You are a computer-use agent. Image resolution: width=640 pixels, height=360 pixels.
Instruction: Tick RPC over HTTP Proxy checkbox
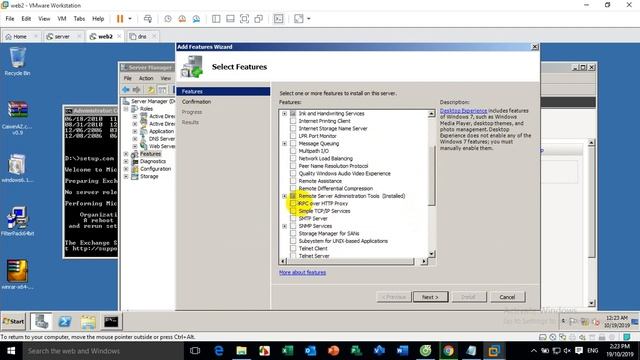point(293,203)
